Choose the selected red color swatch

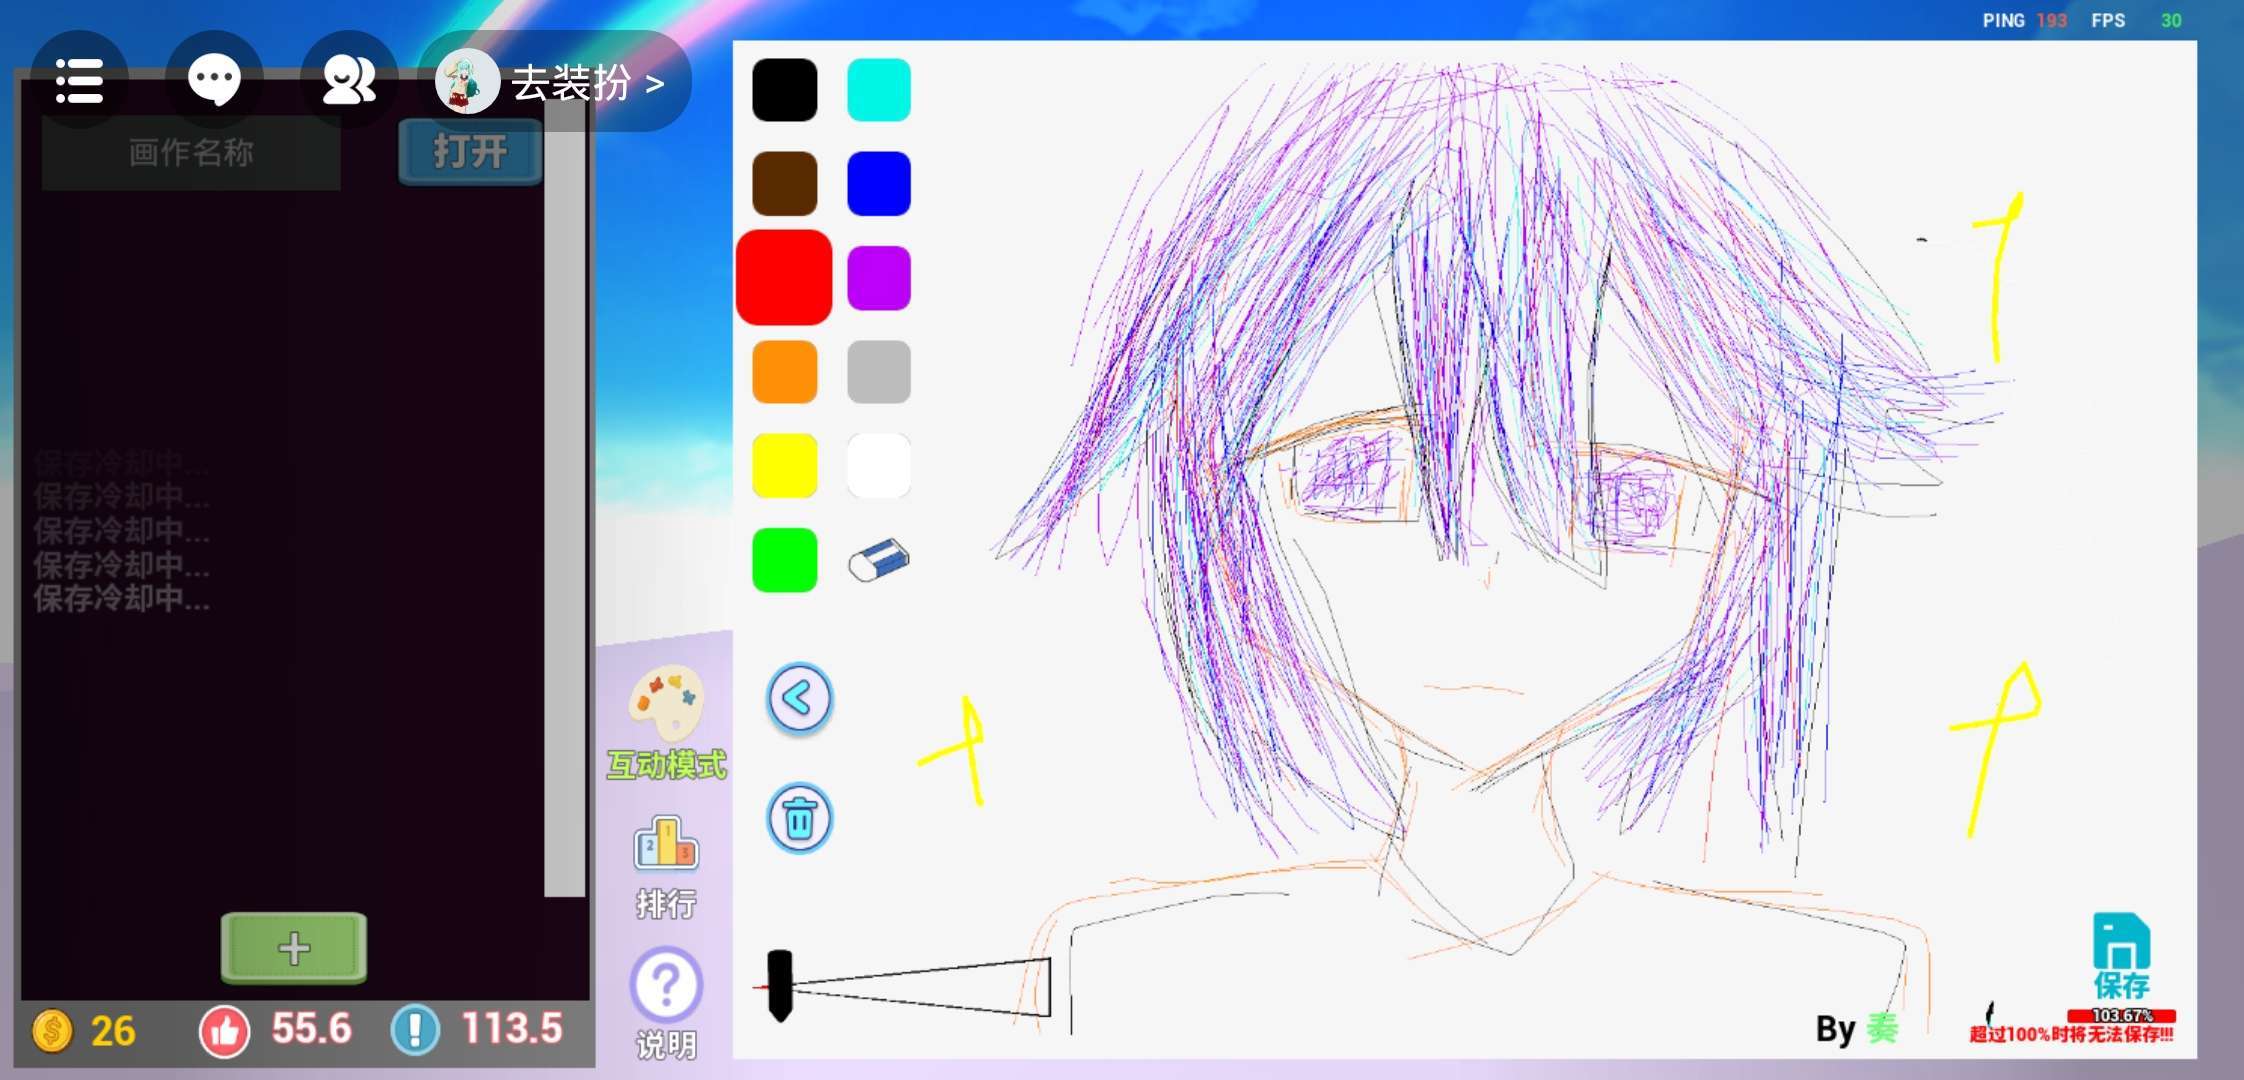(784, 278)
